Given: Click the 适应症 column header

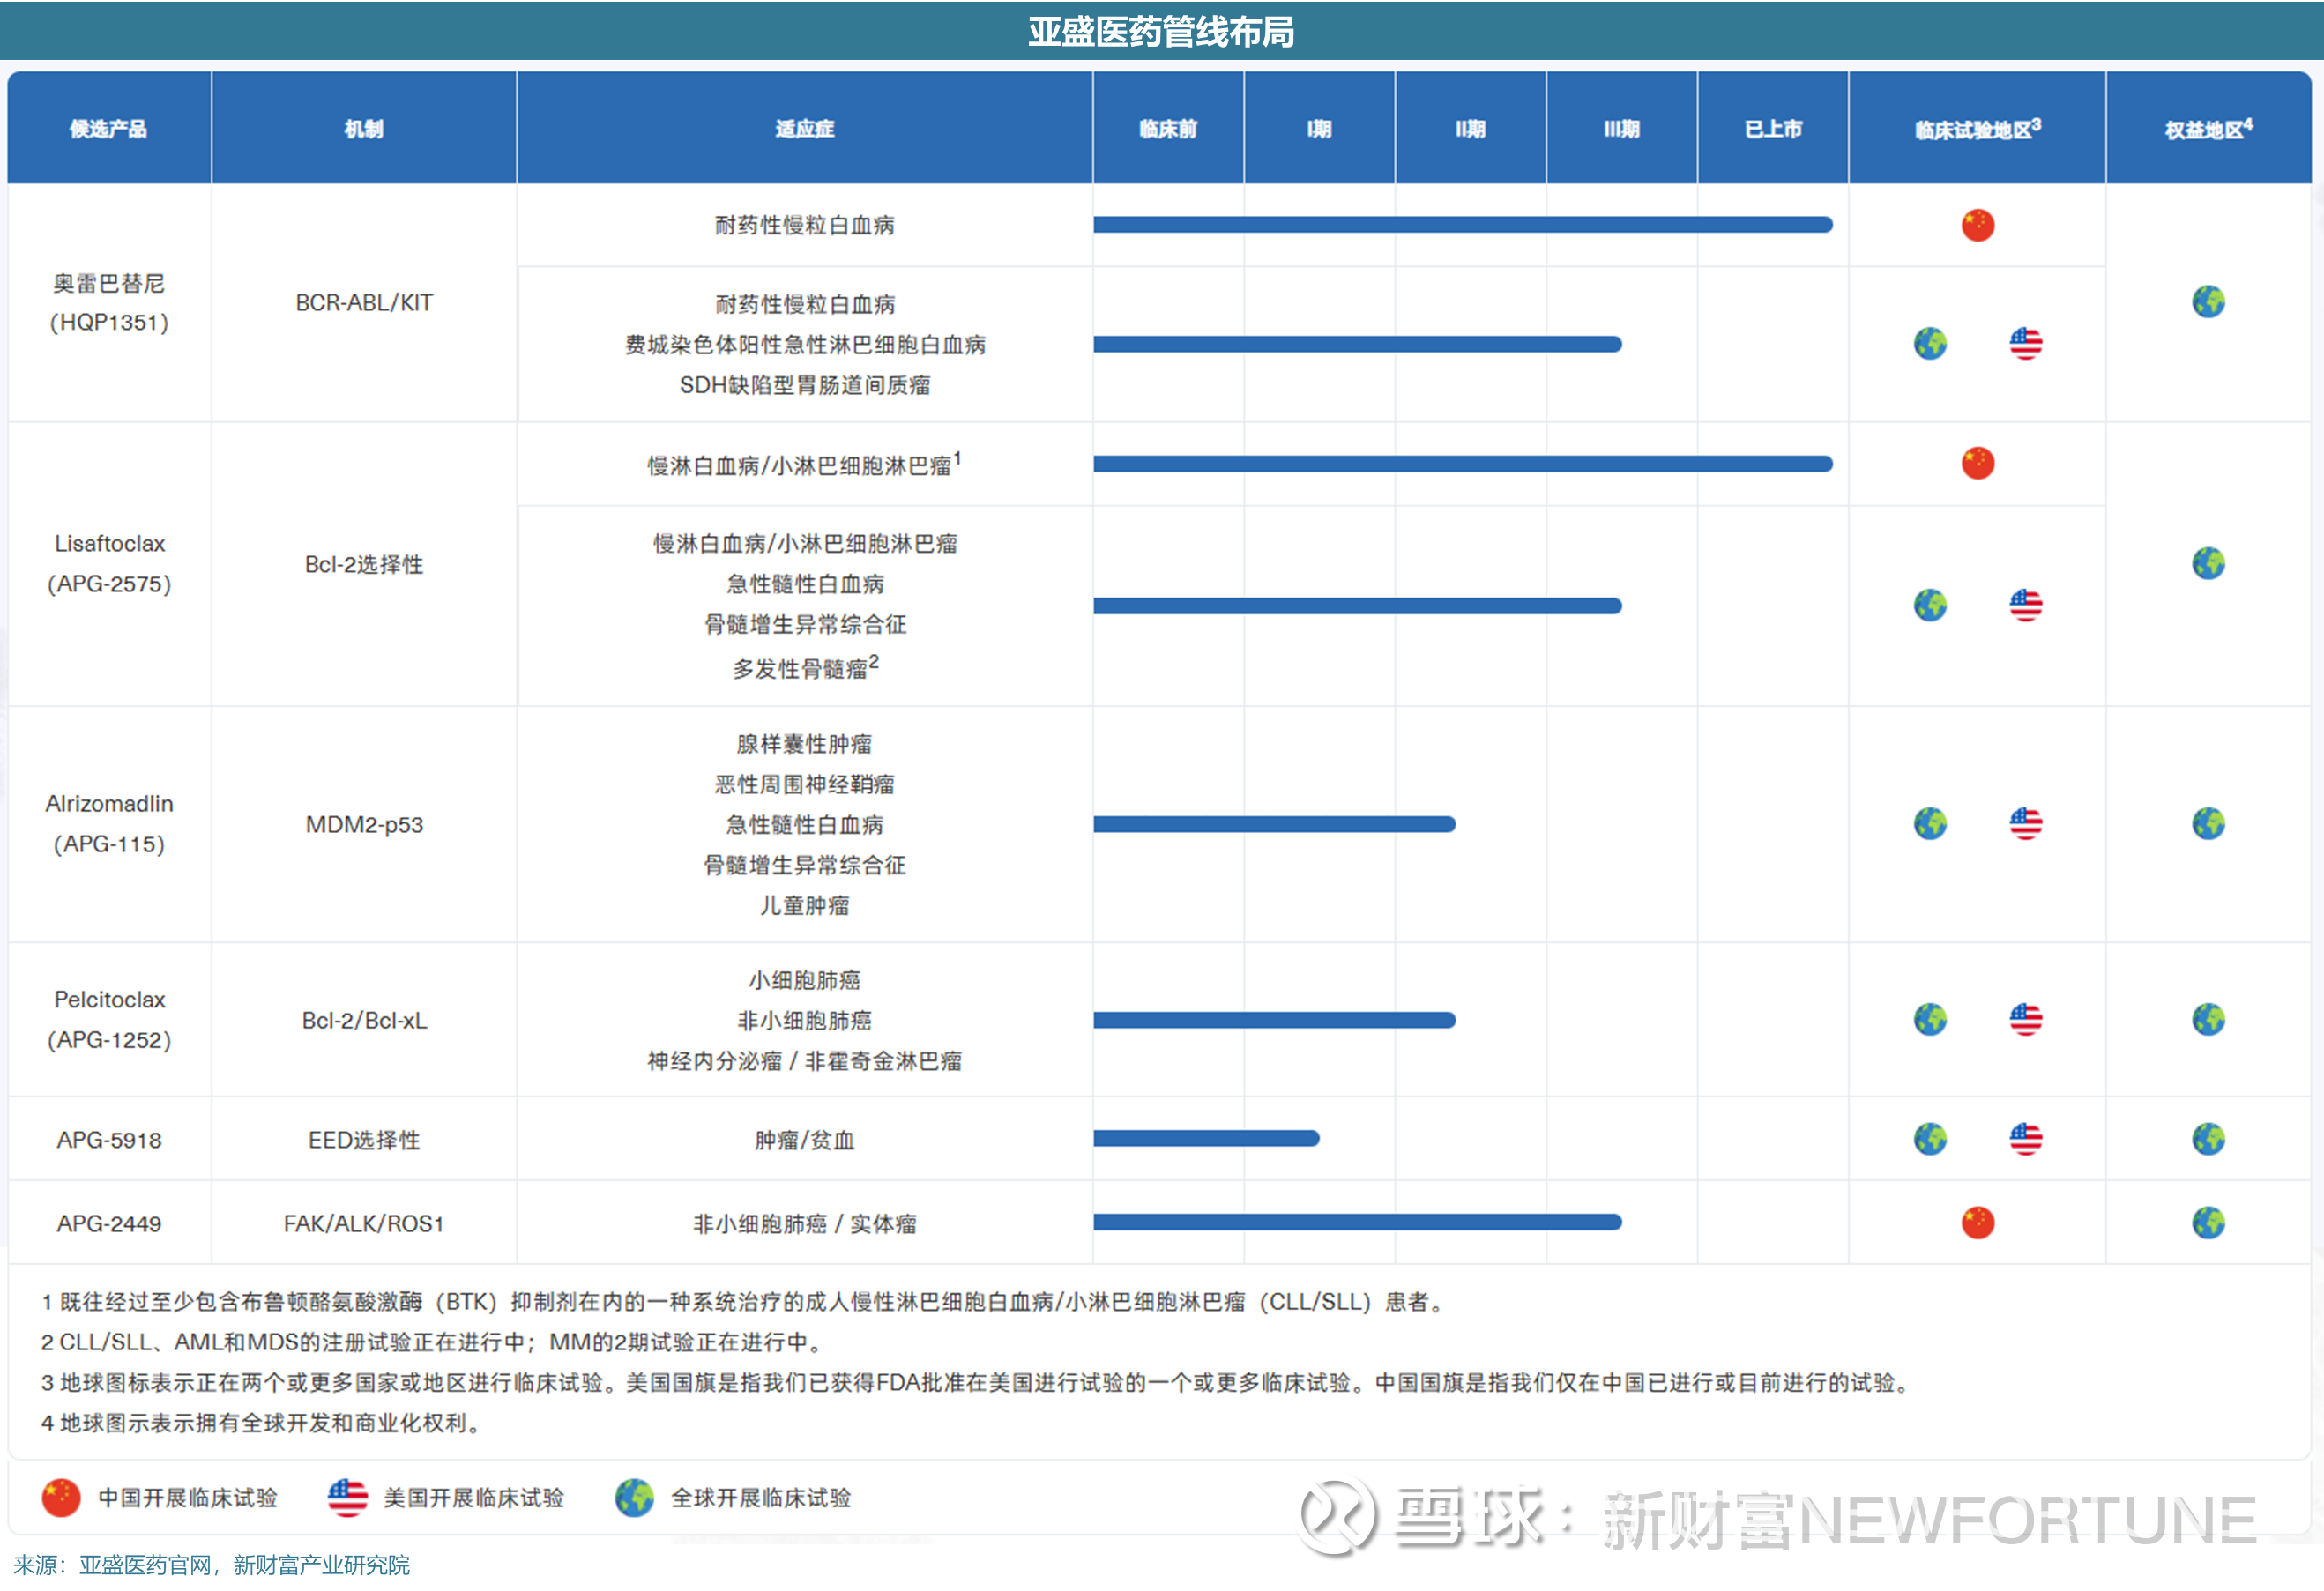Looking at the screenshot, I should [804, 129].
